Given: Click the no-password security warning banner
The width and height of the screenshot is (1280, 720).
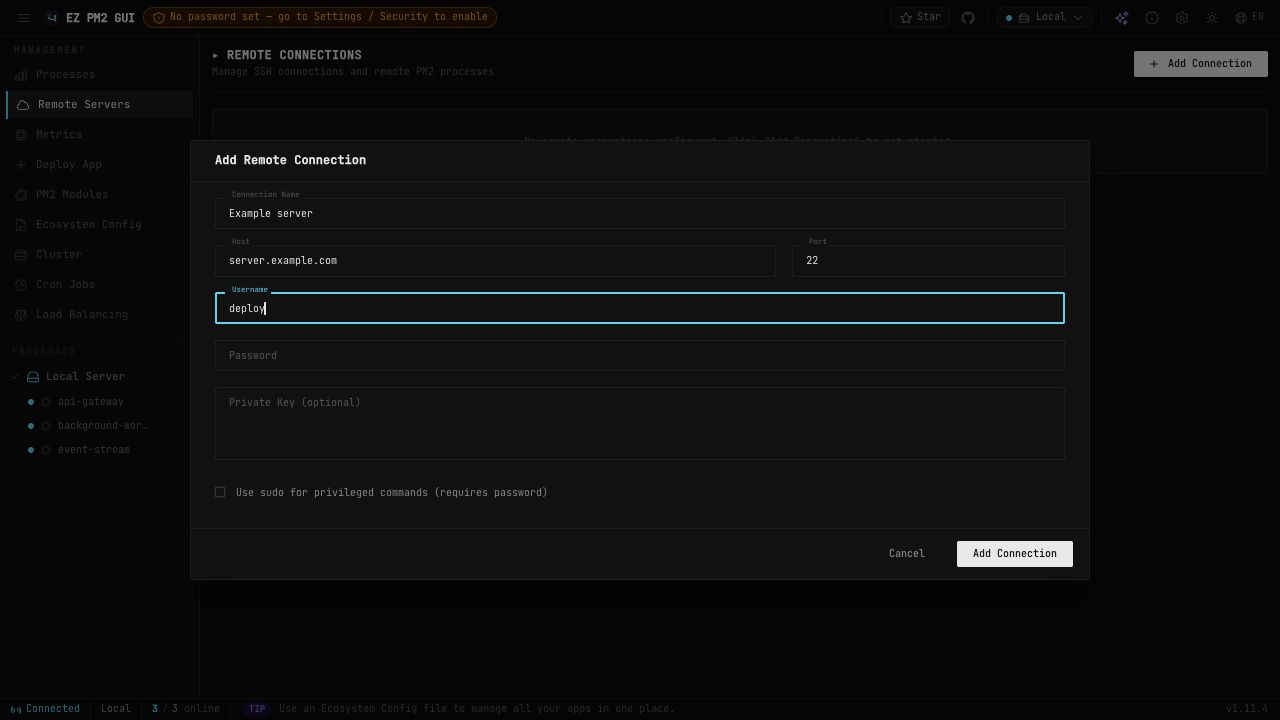Looking at the screenshot, I should [x=320, y=17].
